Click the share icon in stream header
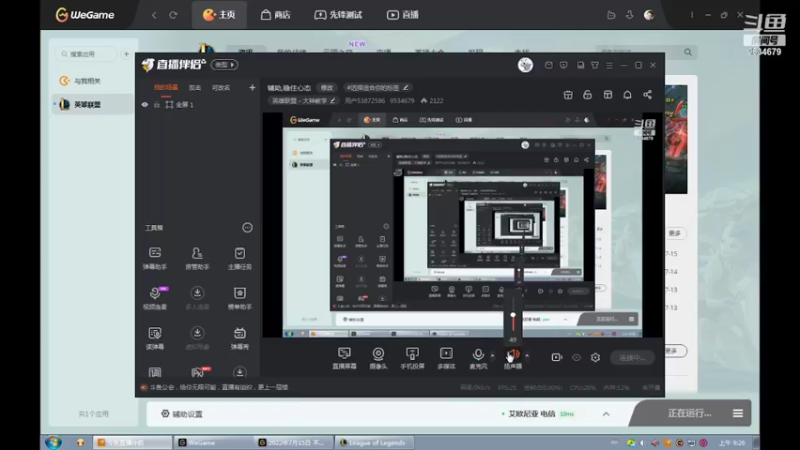Viewport: 800px width, 450px height. (647, 95)
